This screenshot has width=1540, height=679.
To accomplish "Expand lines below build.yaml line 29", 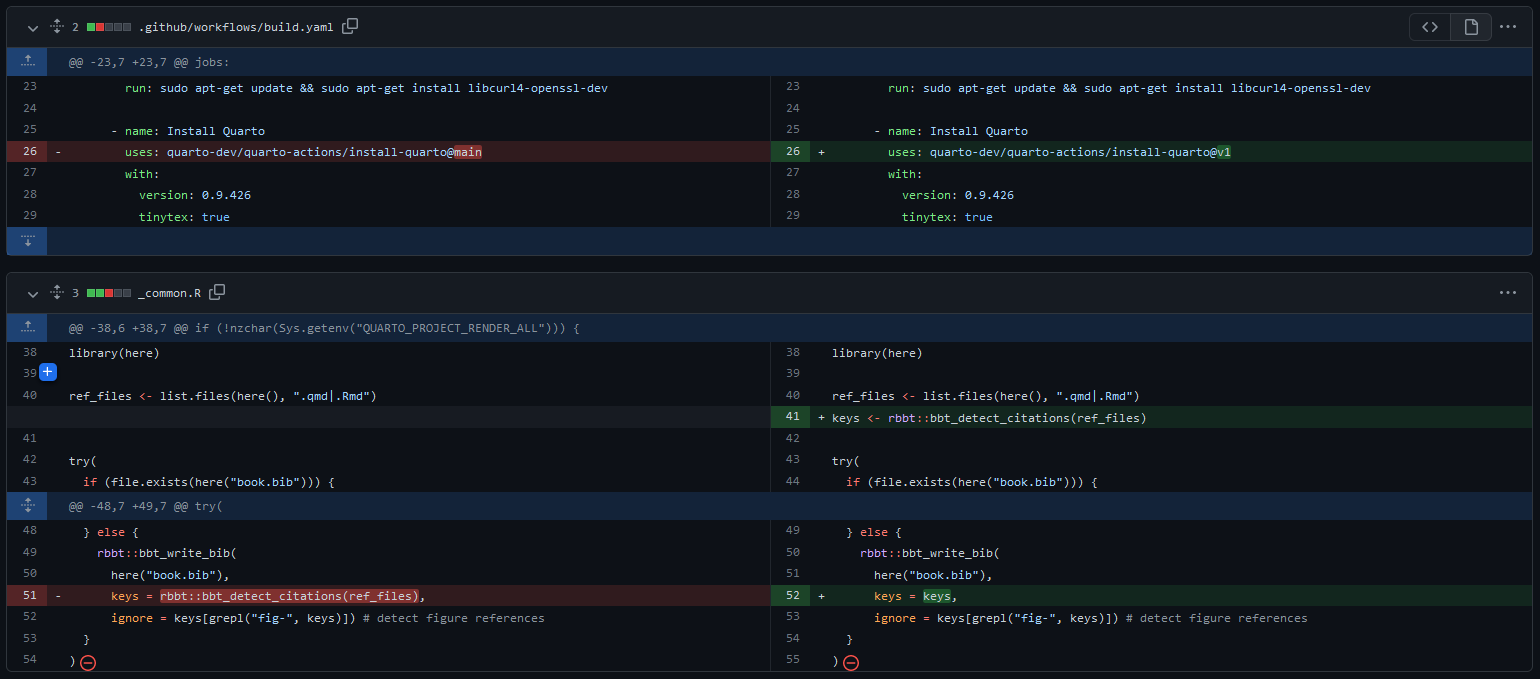I will point(28,241).
